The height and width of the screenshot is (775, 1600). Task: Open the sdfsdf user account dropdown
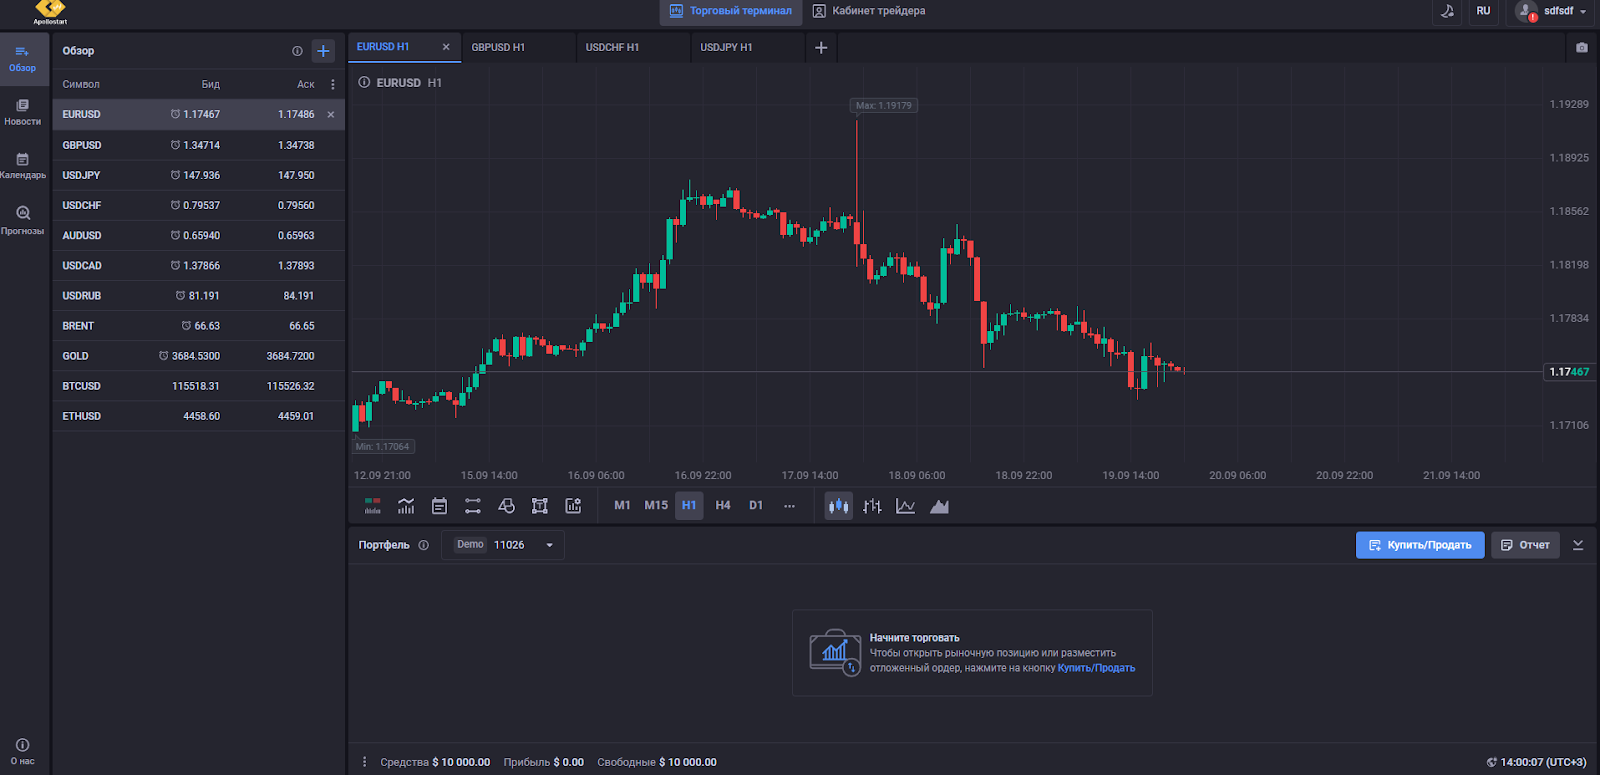pyautogui.click(x=1551, y=11)
